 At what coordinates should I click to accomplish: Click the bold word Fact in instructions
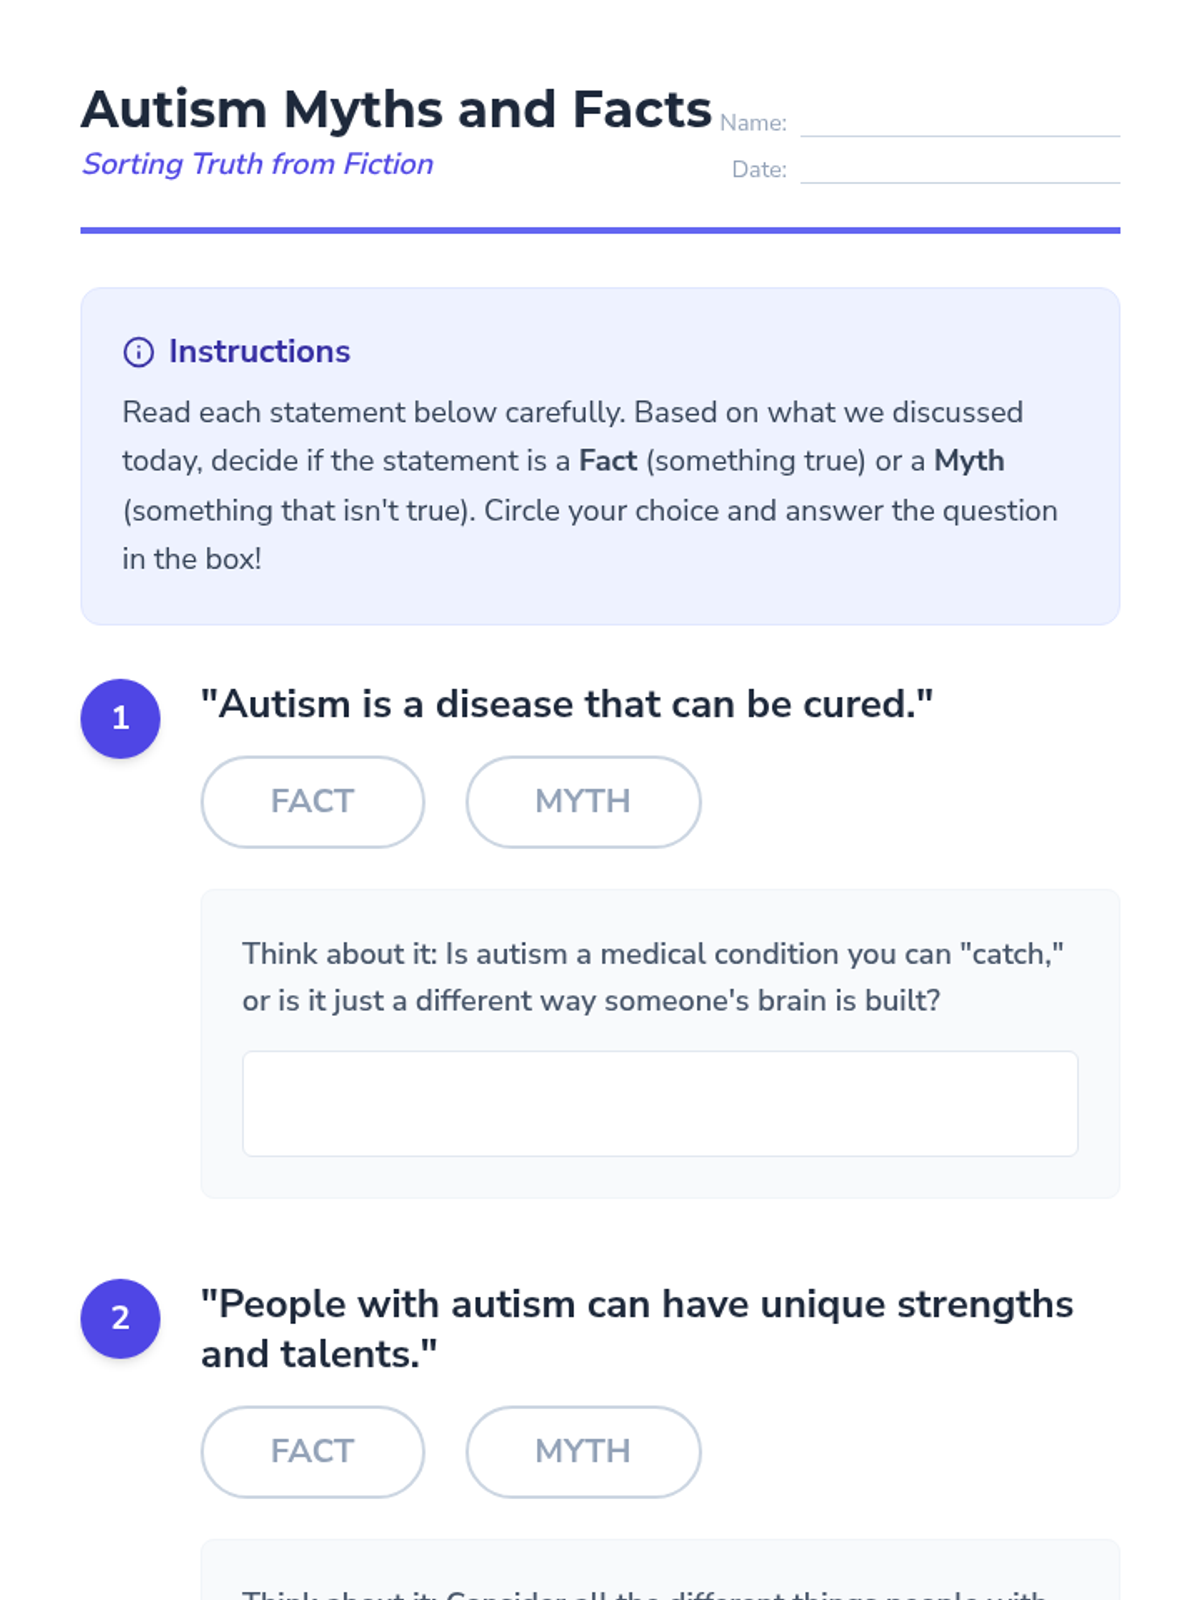(x=608, y=461)
